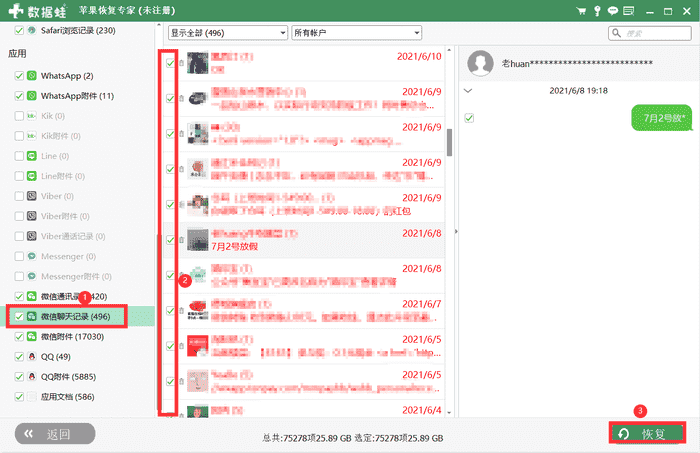Select 微信聊天记录 (496) in sidebar
The image size is (700, 453).
[75, 316]
